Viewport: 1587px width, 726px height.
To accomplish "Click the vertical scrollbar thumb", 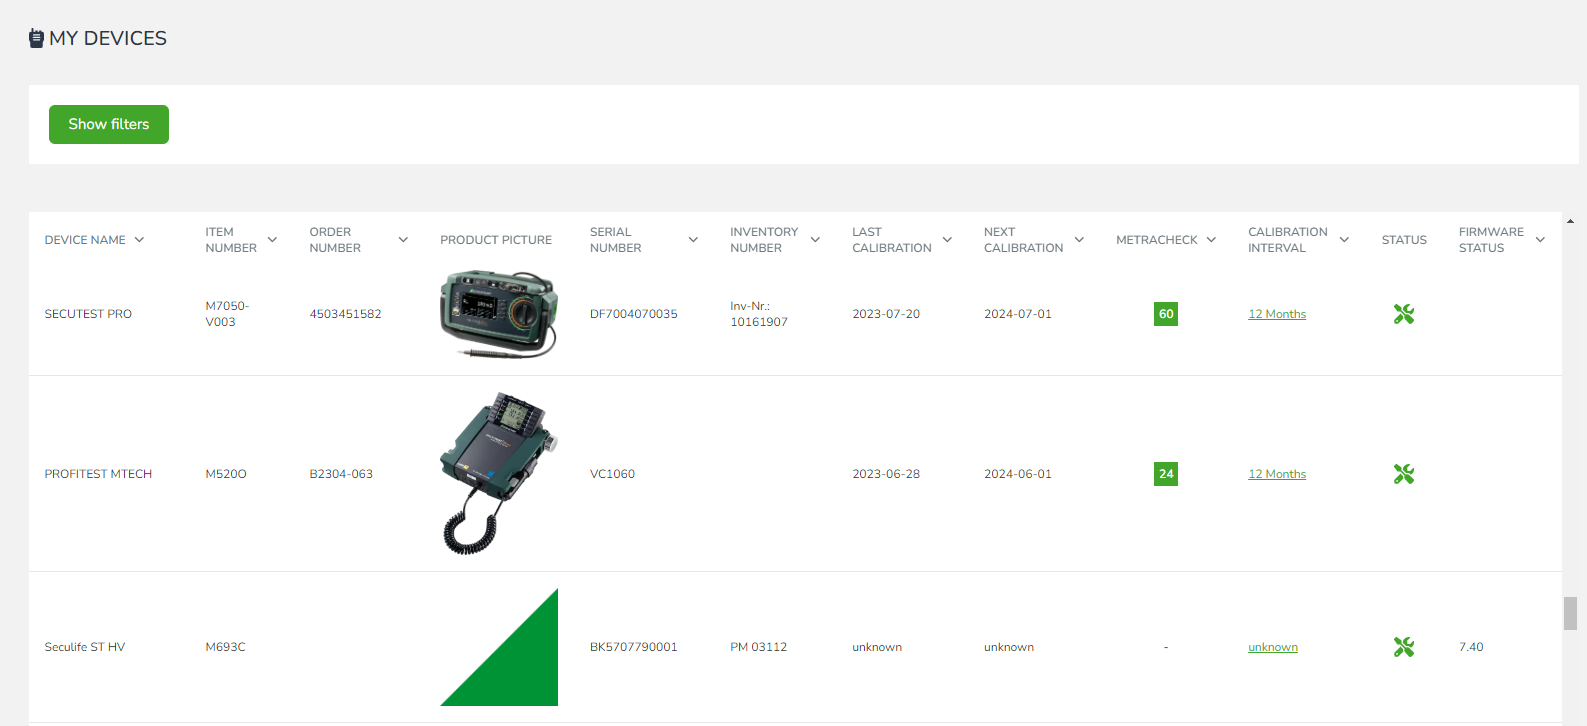I will point(1570,613).
